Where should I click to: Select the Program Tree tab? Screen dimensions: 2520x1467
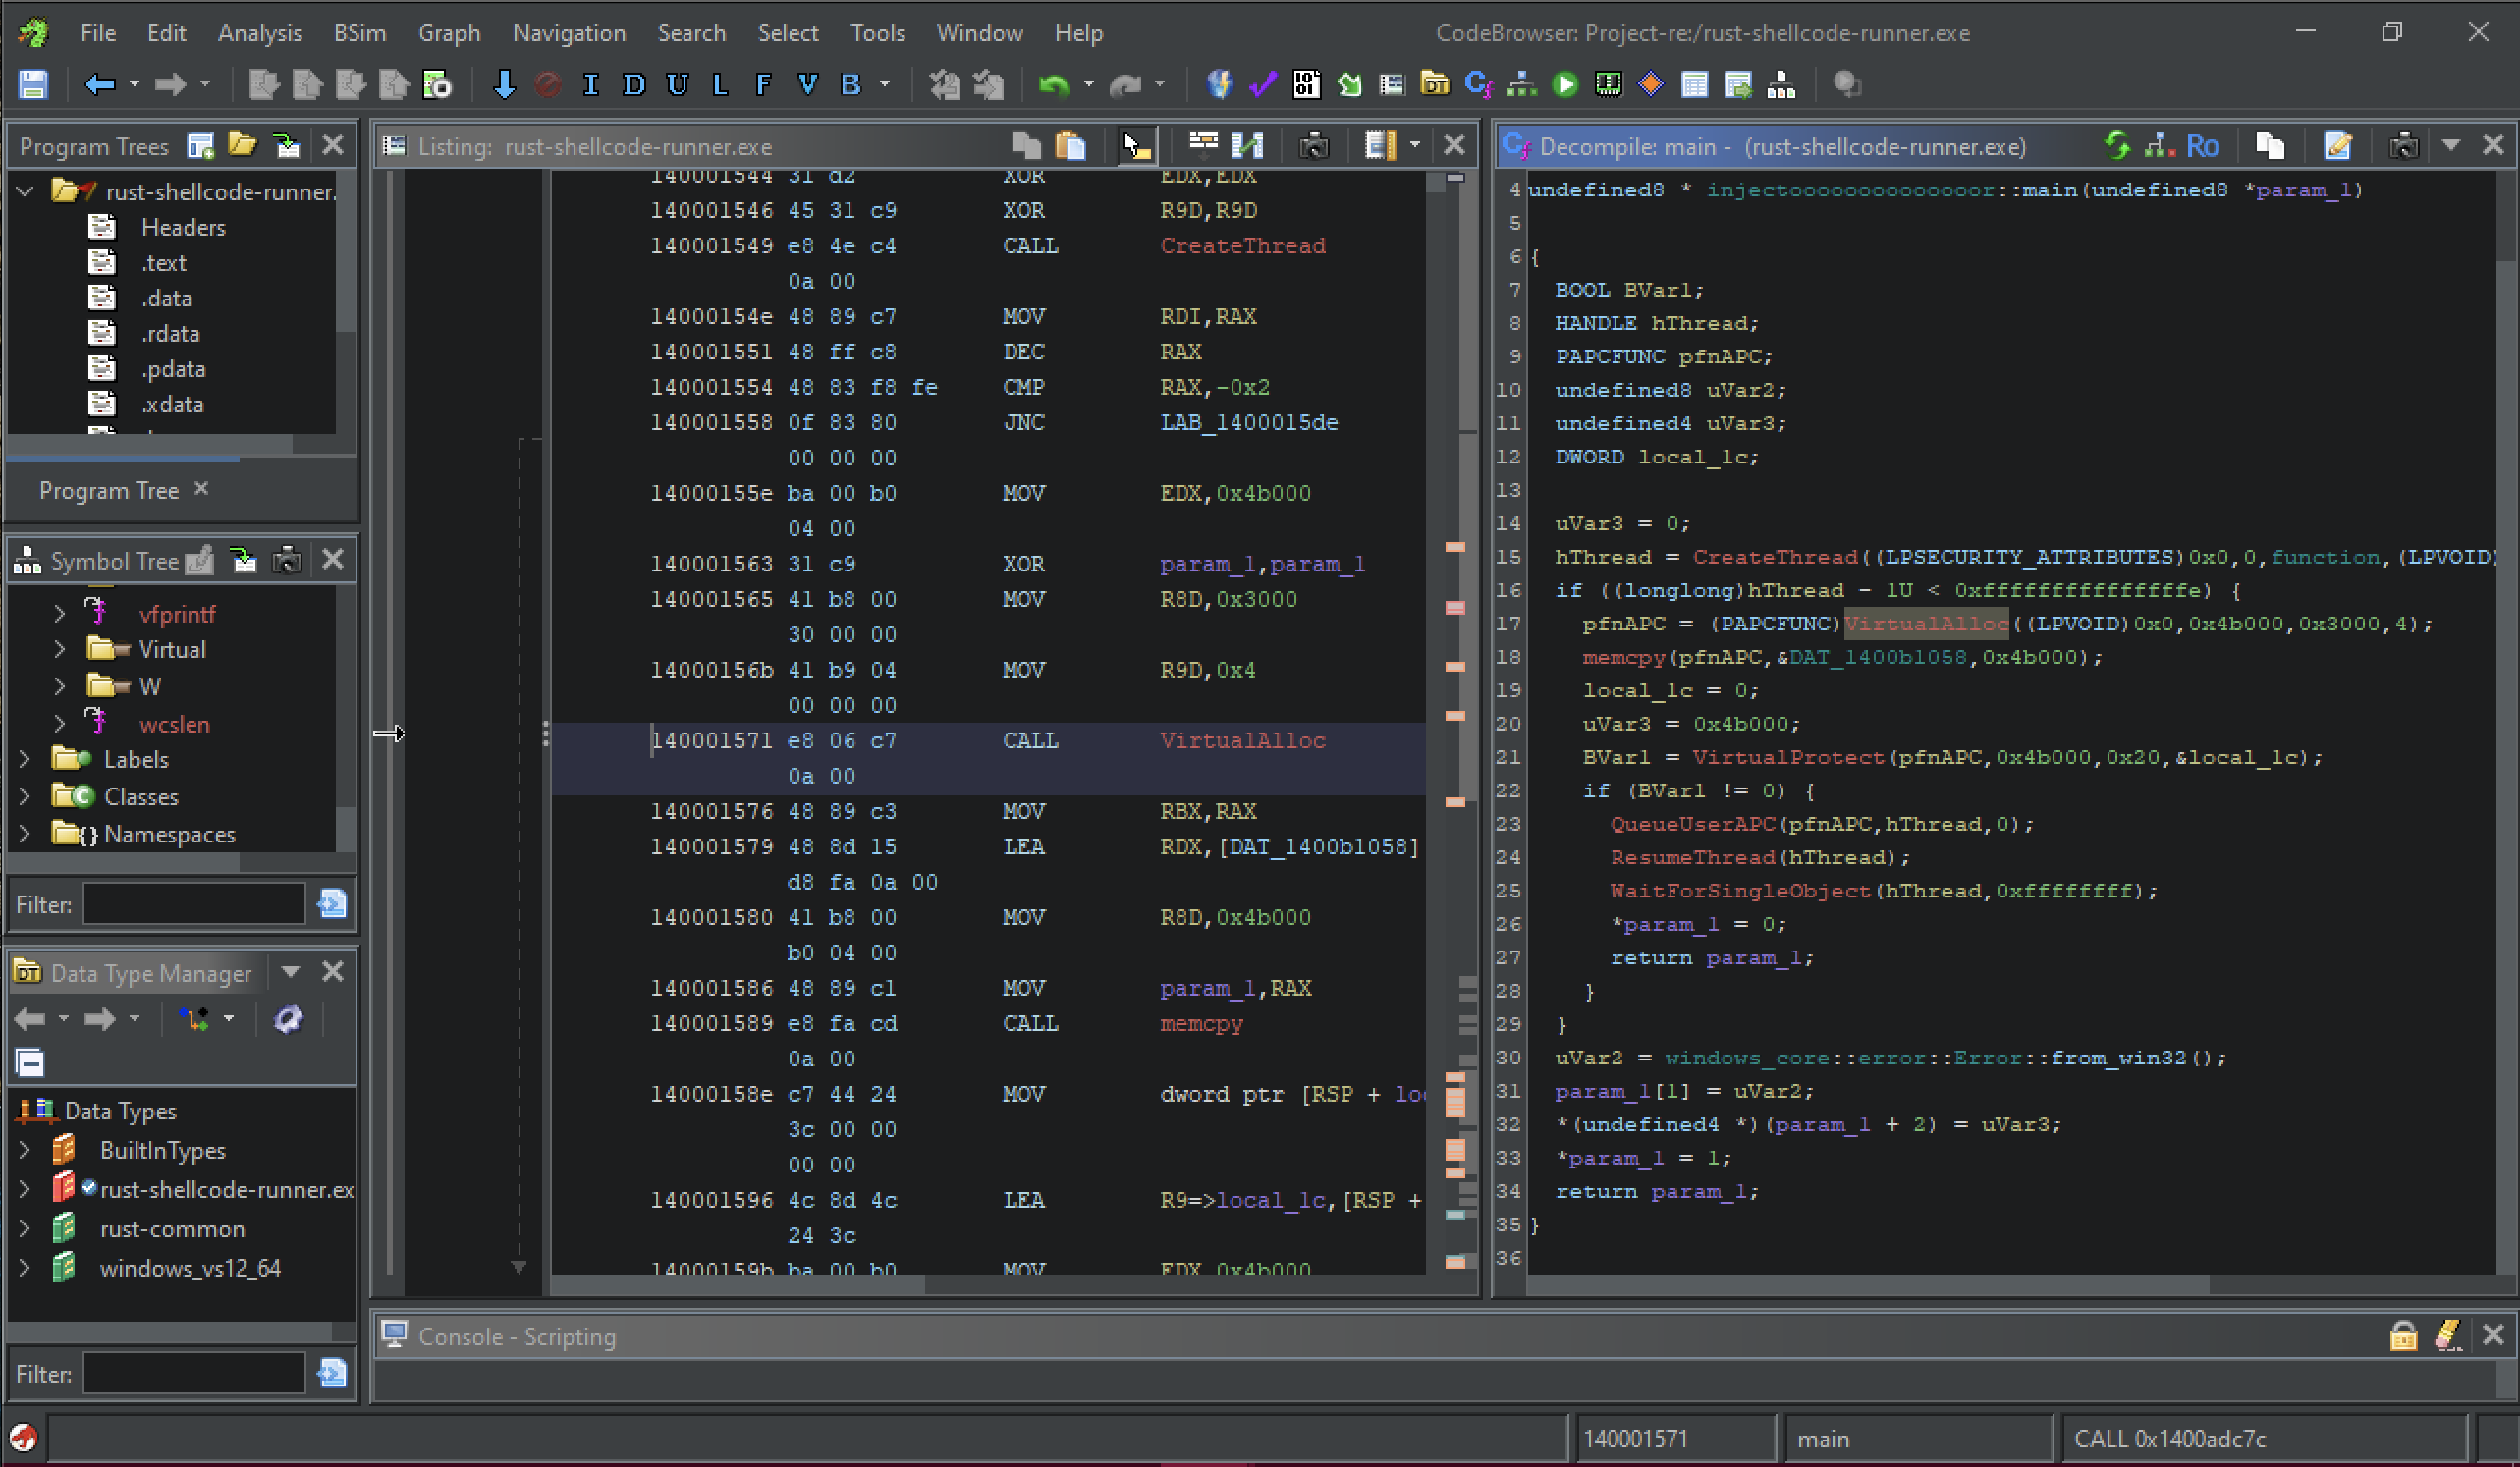(x=108, y=490)
